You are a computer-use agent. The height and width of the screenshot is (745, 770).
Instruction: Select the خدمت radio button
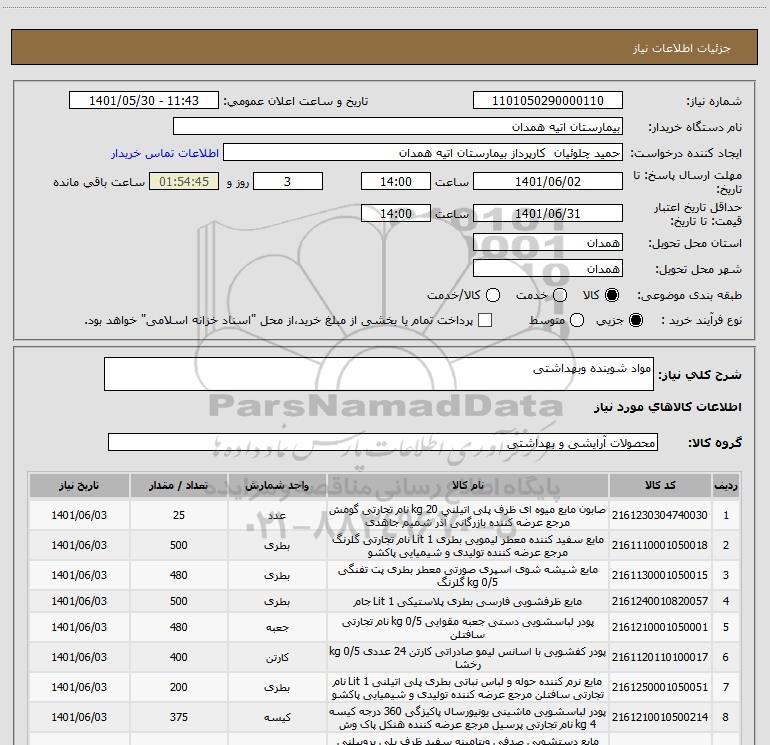pyautogui.click(x=560, y=295)
